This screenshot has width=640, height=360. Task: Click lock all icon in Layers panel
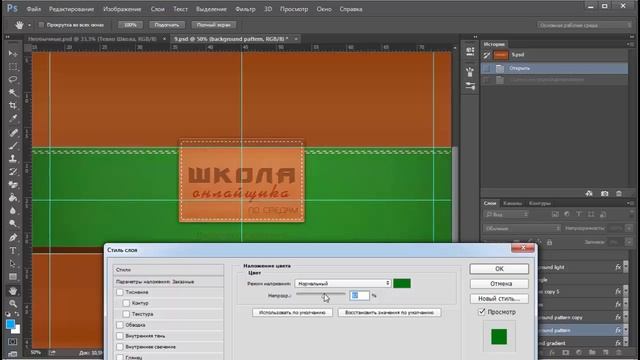coord(549,242)
